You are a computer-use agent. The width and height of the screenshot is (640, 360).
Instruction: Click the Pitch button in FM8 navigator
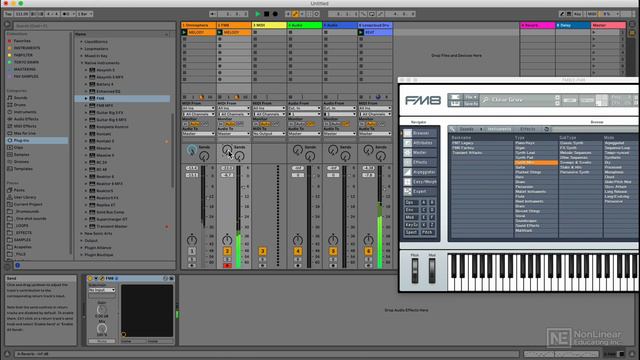pos(427,232)
